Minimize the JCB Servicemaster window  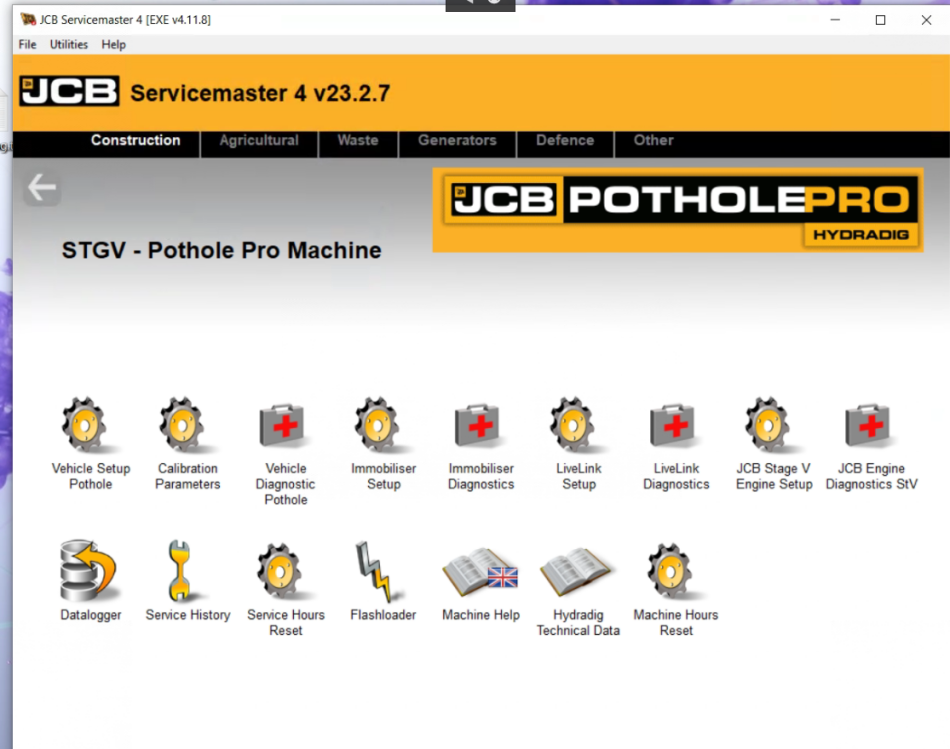pos(835,19)
